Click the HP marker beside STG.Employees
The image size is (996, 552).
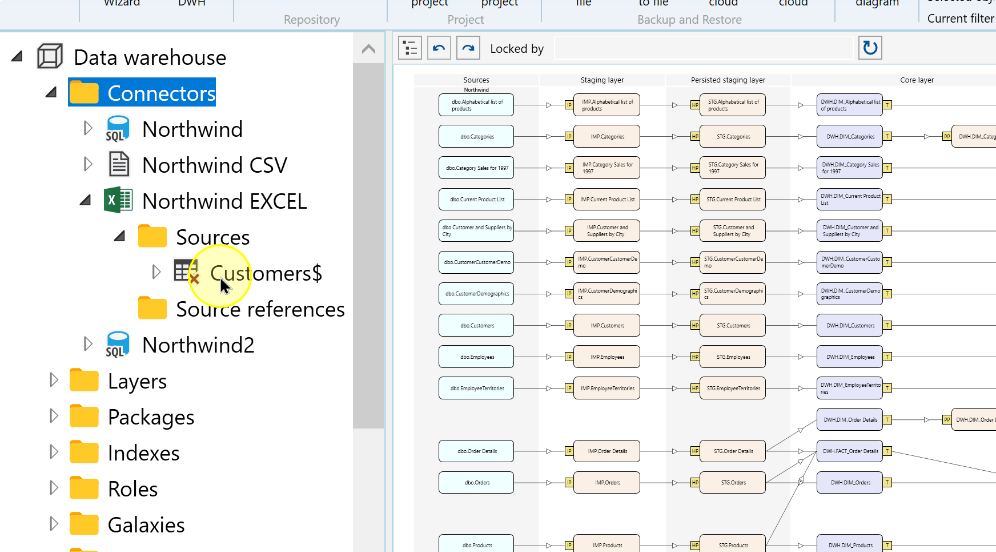click(695, 357)
